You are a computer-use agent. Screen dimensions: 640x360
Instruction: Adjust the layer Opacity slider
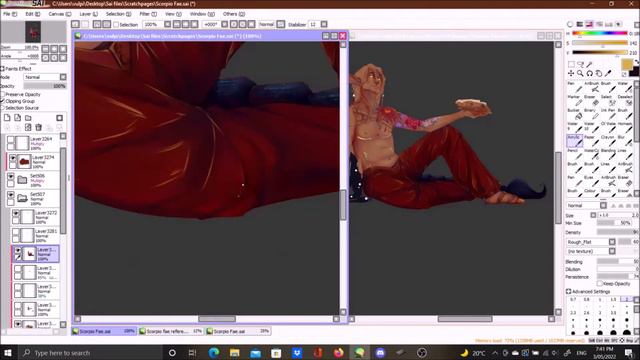click(45, 86)
